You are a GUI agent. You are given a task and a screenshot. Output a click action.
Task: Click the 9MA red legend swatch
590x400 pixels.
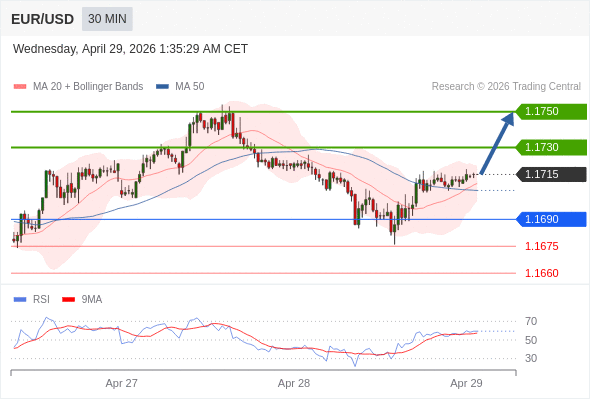coord(68,300)
